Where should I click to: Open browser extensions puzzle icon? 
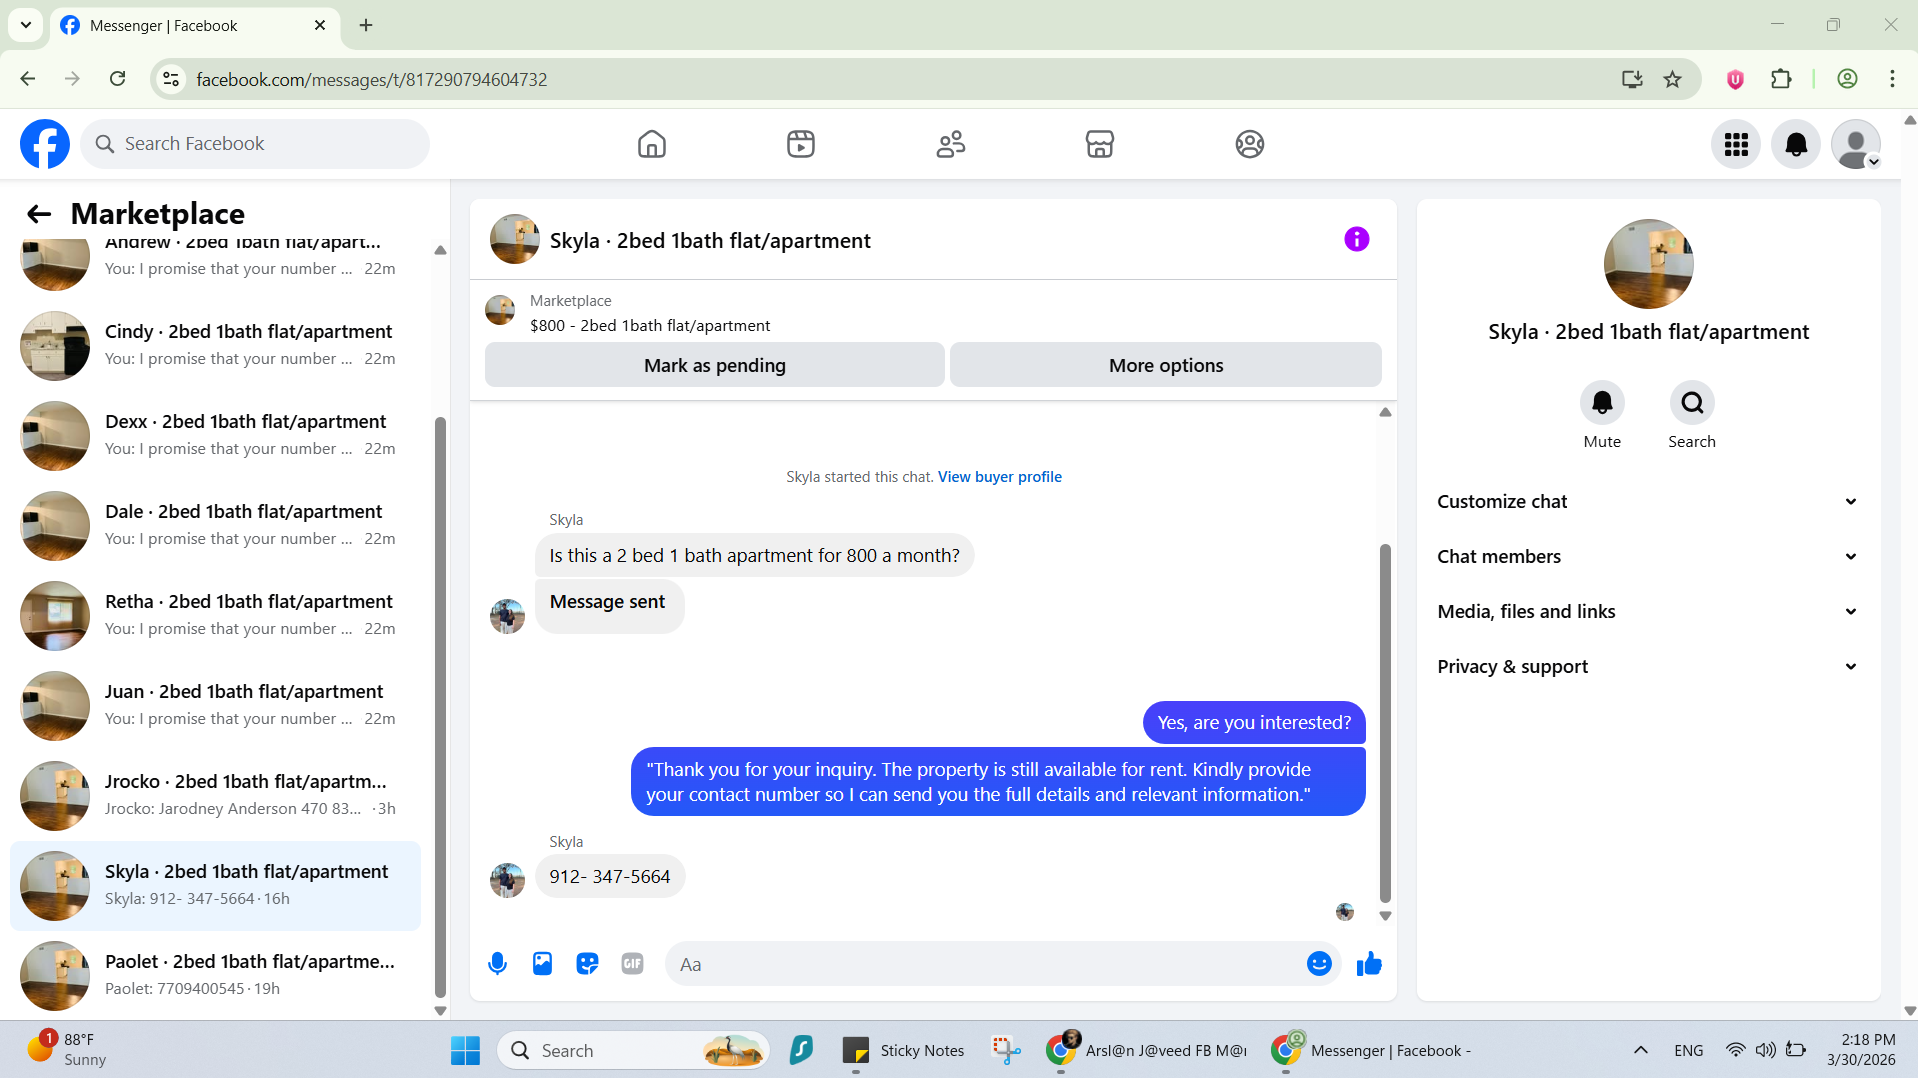coord(1781,79)
